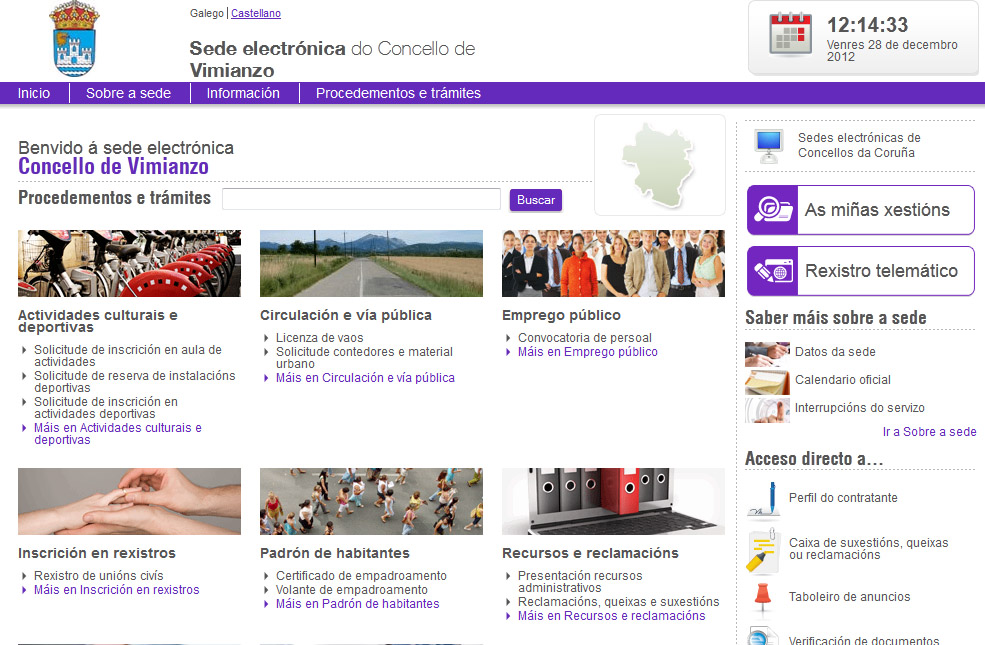Image resolution: width=985 pixels, height=645 pixels.
Task: Click the crowd photo for Padrón de habitantes
Action: [371, 501]
